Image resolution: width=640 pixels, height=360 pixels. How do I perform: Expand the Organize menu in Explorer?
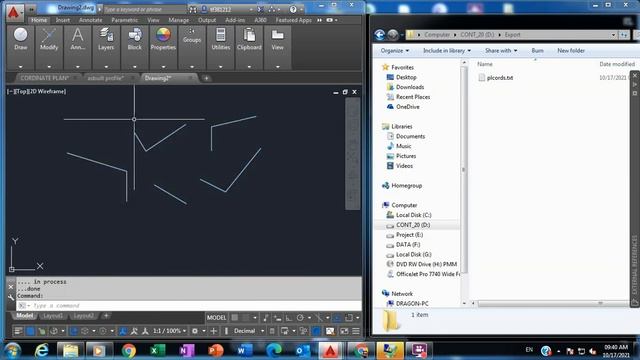tap(395, 51)
